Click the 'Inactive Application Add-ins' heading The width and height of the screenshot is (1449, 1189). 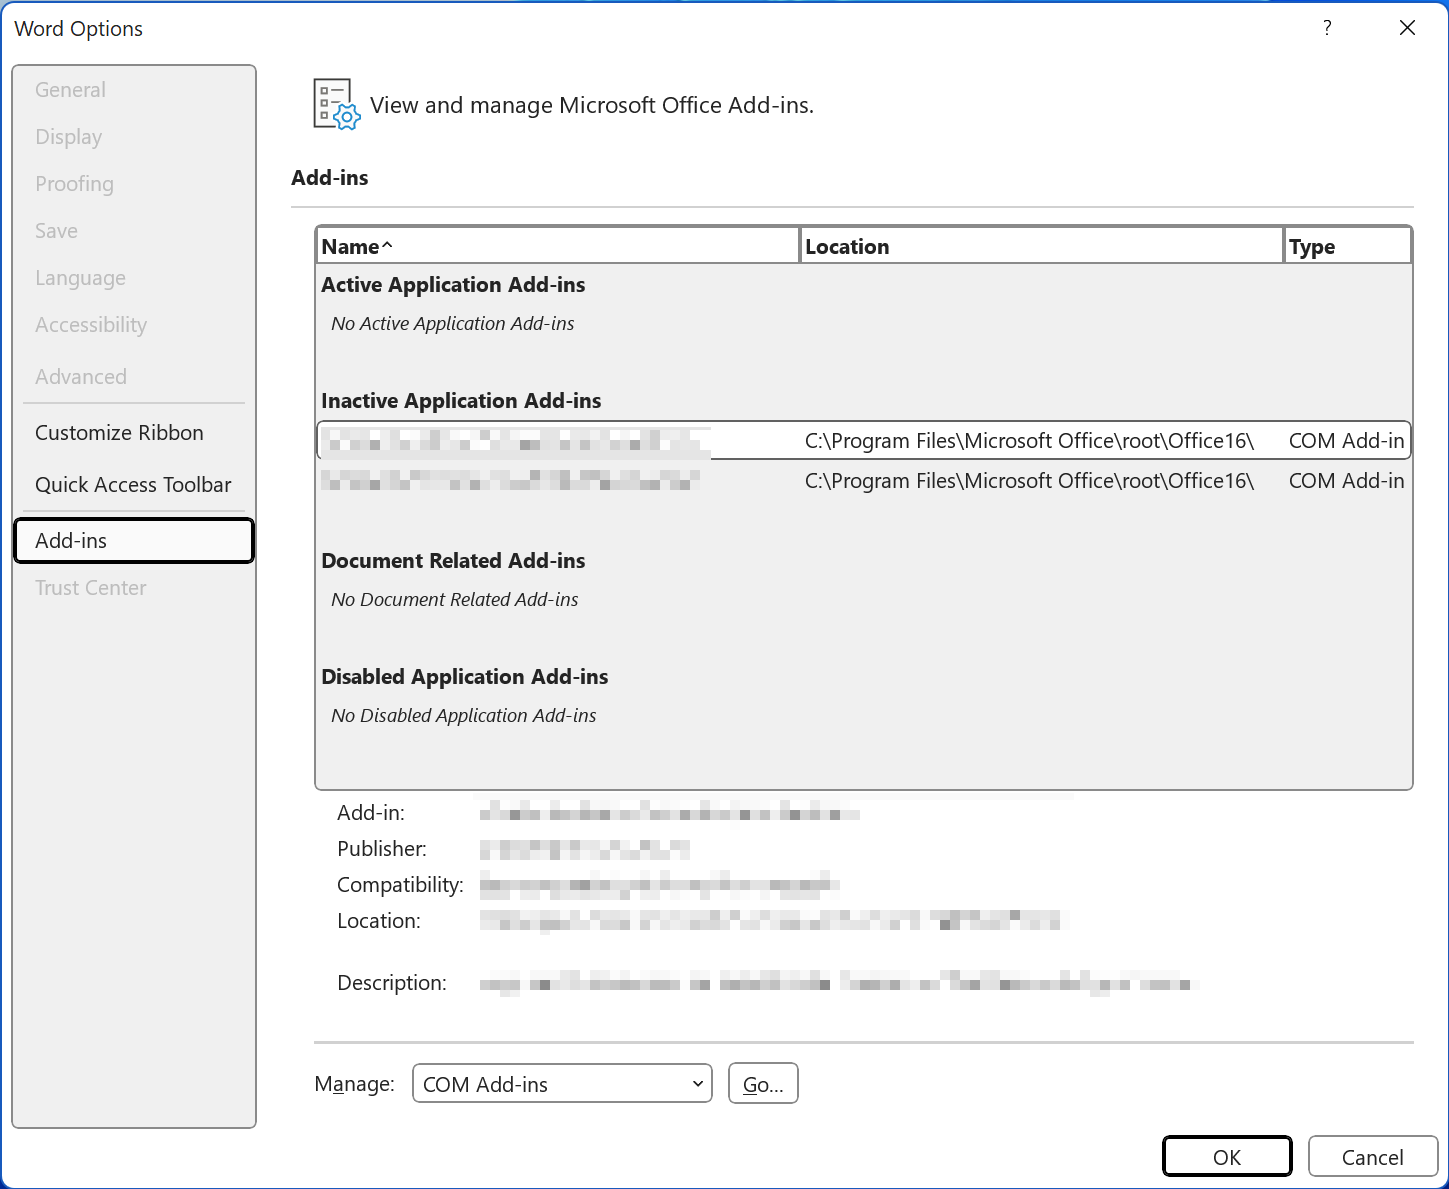(461, 401)
